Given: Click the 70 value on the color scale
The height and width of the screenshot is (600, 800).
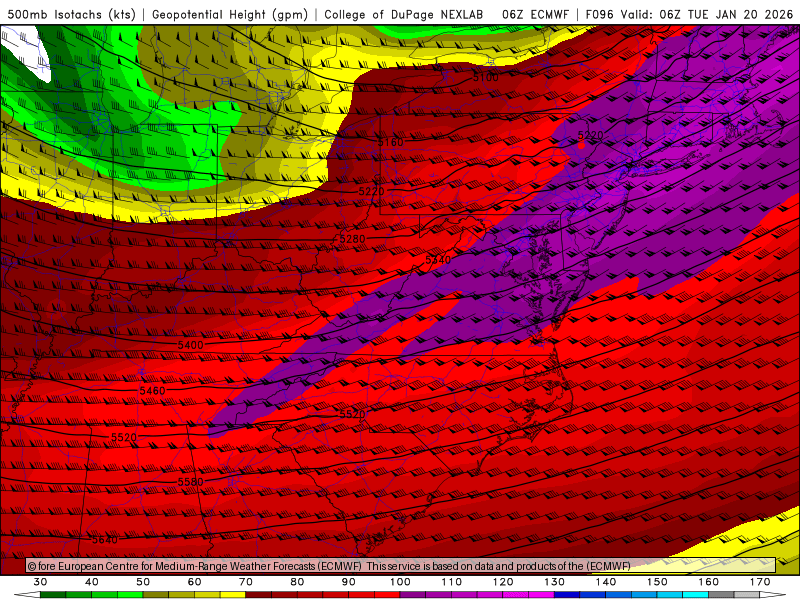Looking at the screenshot, I should tap(246, 582).
